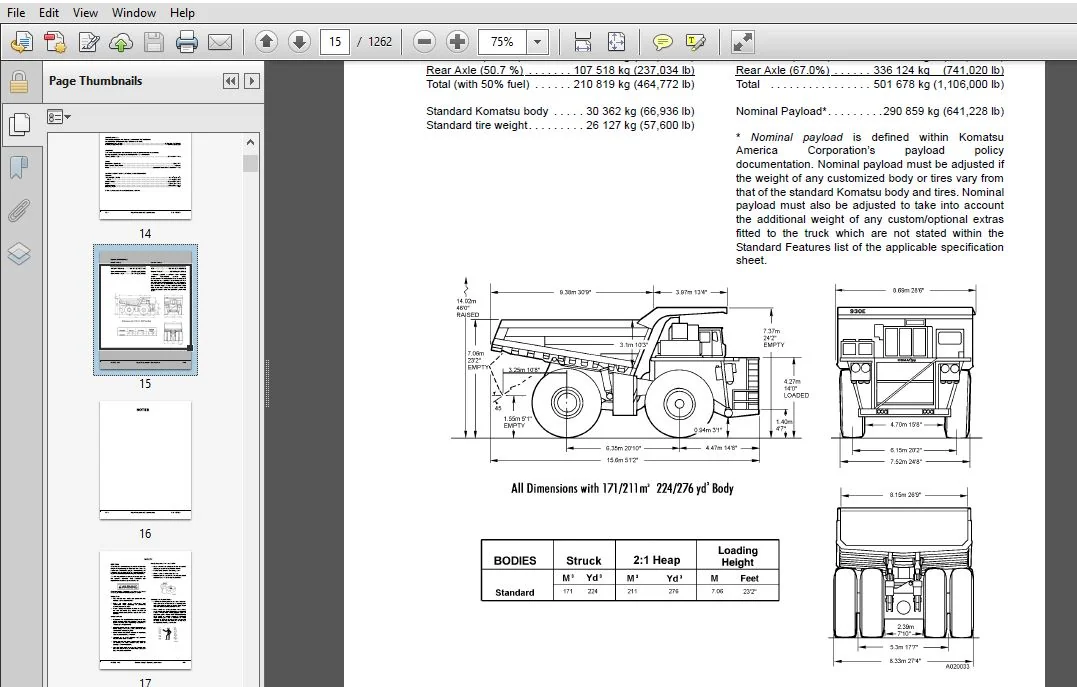Click thumbnails scrollbar up arrow
Image resolution: width=1077 pixels, height=687 pixels.
coord(250,142)
